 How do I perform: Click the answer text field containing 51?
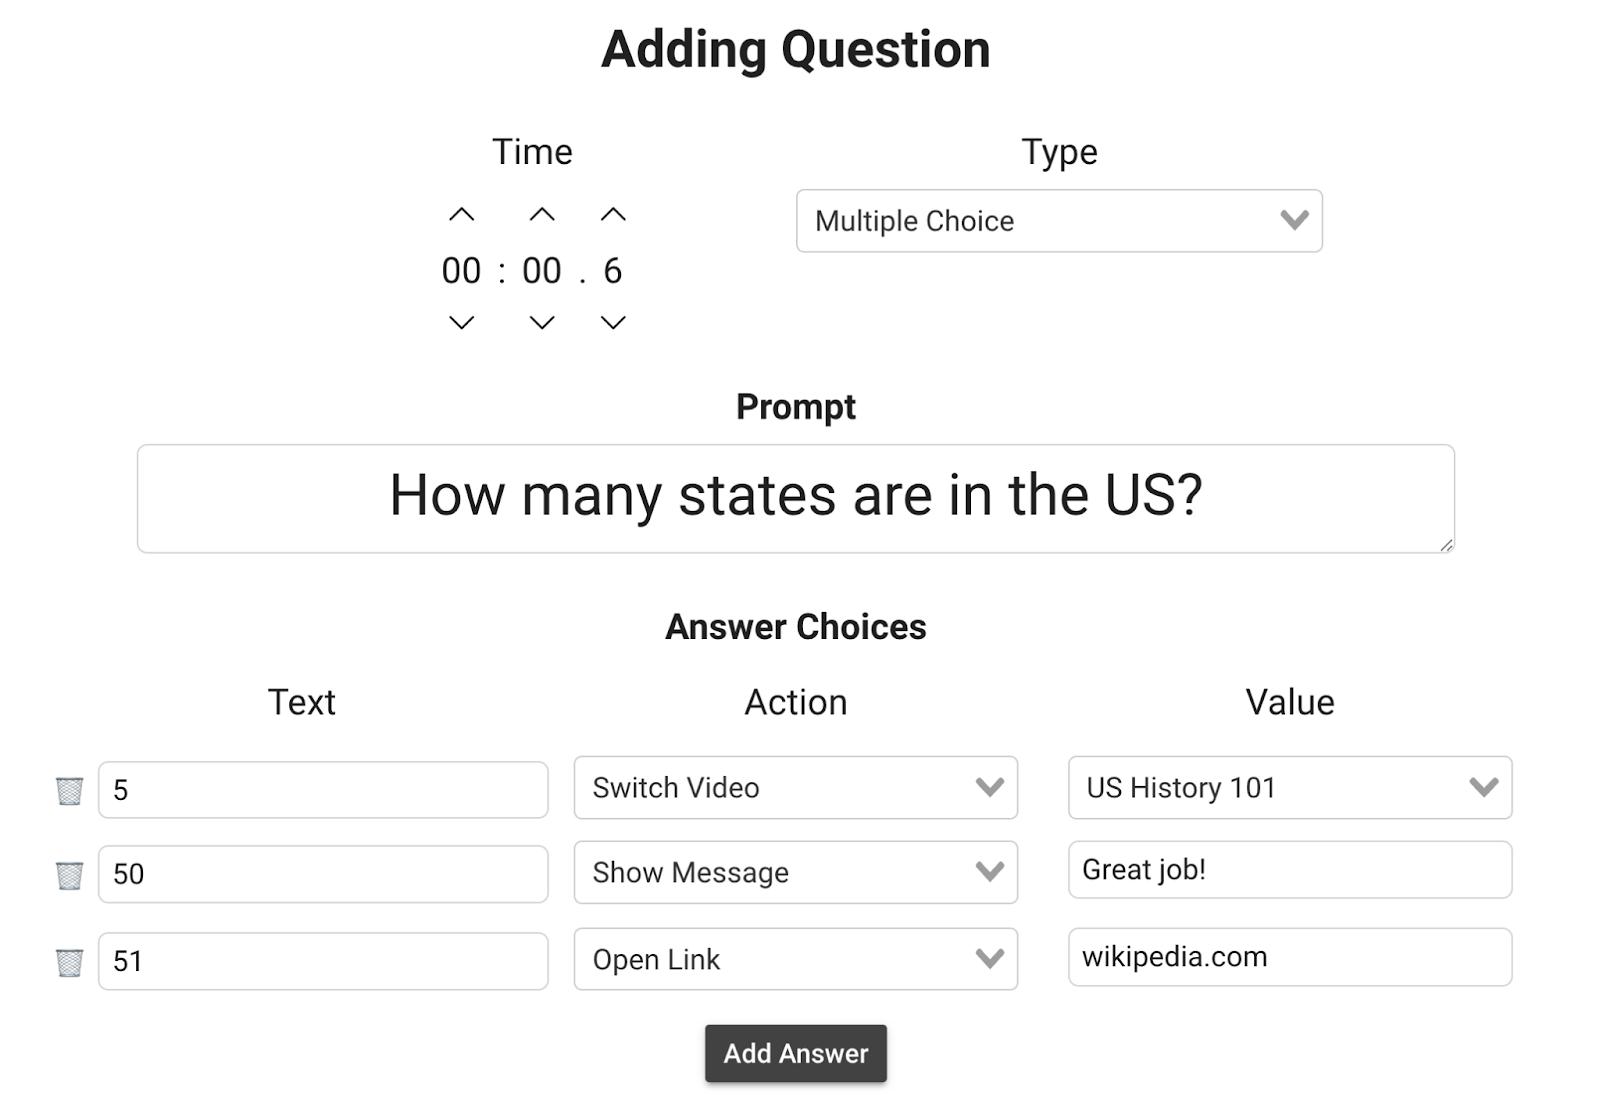pos(323,961)
